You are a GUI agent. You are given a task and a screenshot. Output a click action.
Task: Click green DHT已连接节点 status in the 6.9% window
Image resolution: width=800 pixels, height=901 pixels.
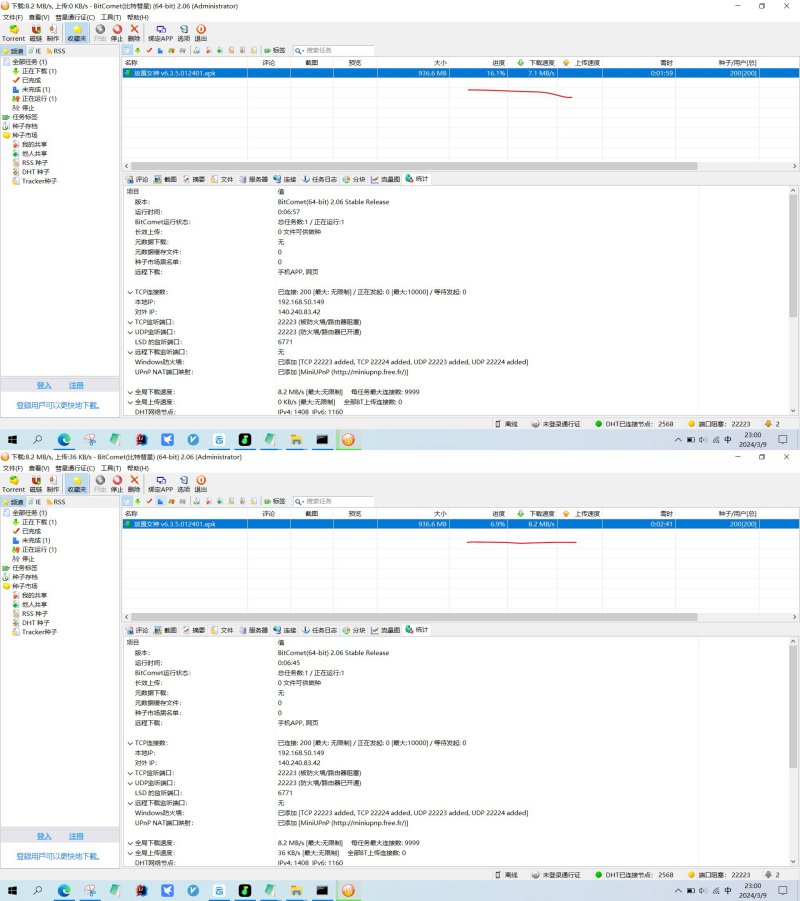[634, 875]
